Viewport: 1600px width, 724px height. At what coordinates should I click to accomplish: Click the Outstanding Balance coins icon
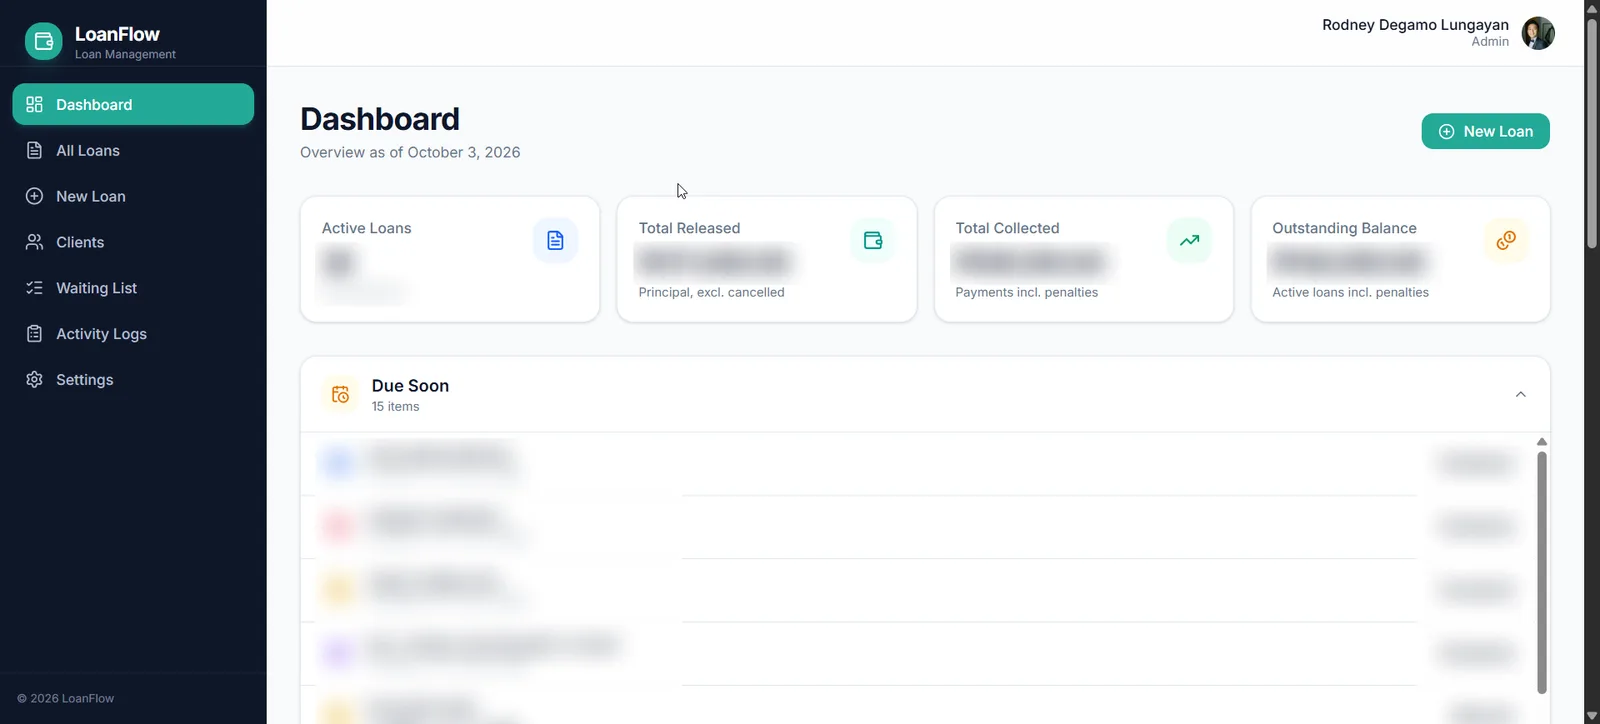tap(1506, 240)
